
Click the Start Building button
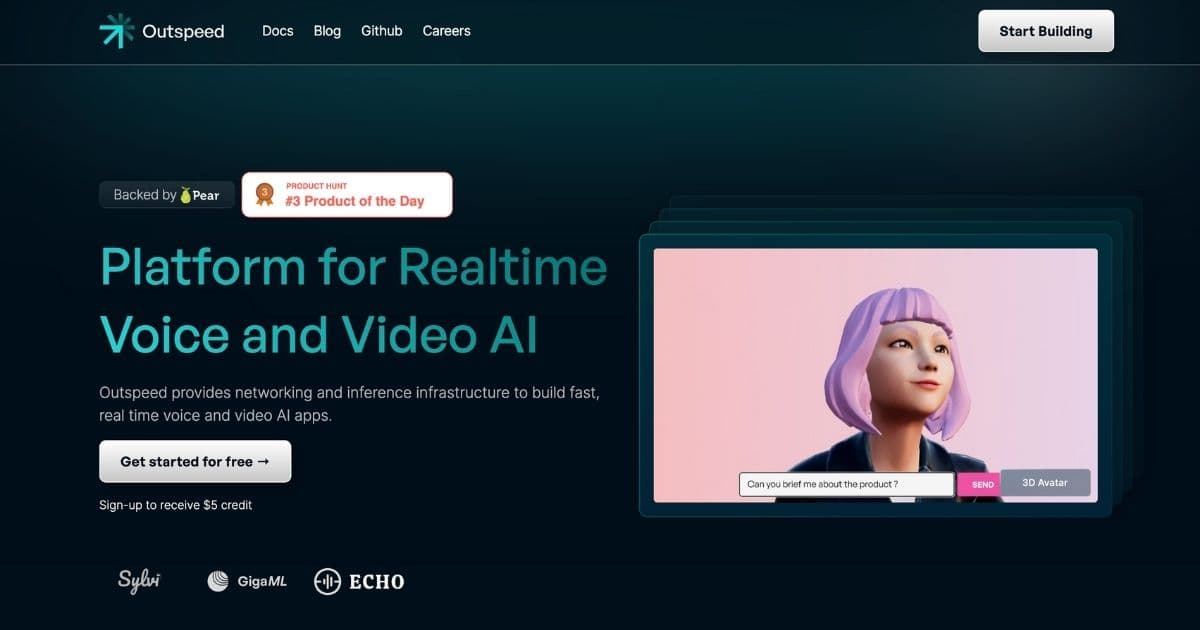click(1046, 31)
